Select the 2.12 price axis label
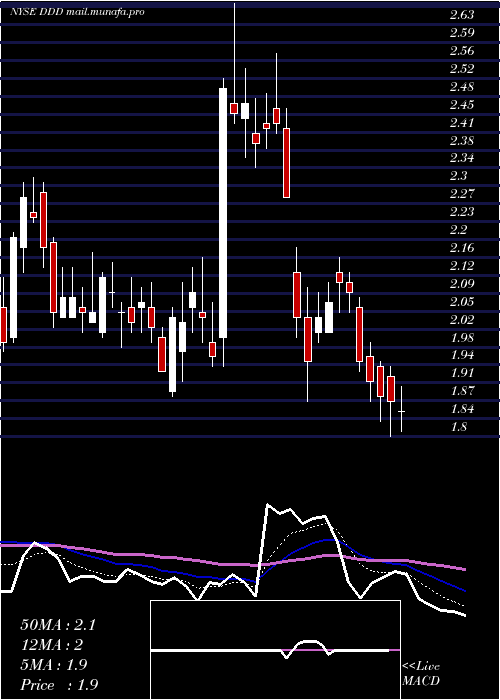 (462, 266)
